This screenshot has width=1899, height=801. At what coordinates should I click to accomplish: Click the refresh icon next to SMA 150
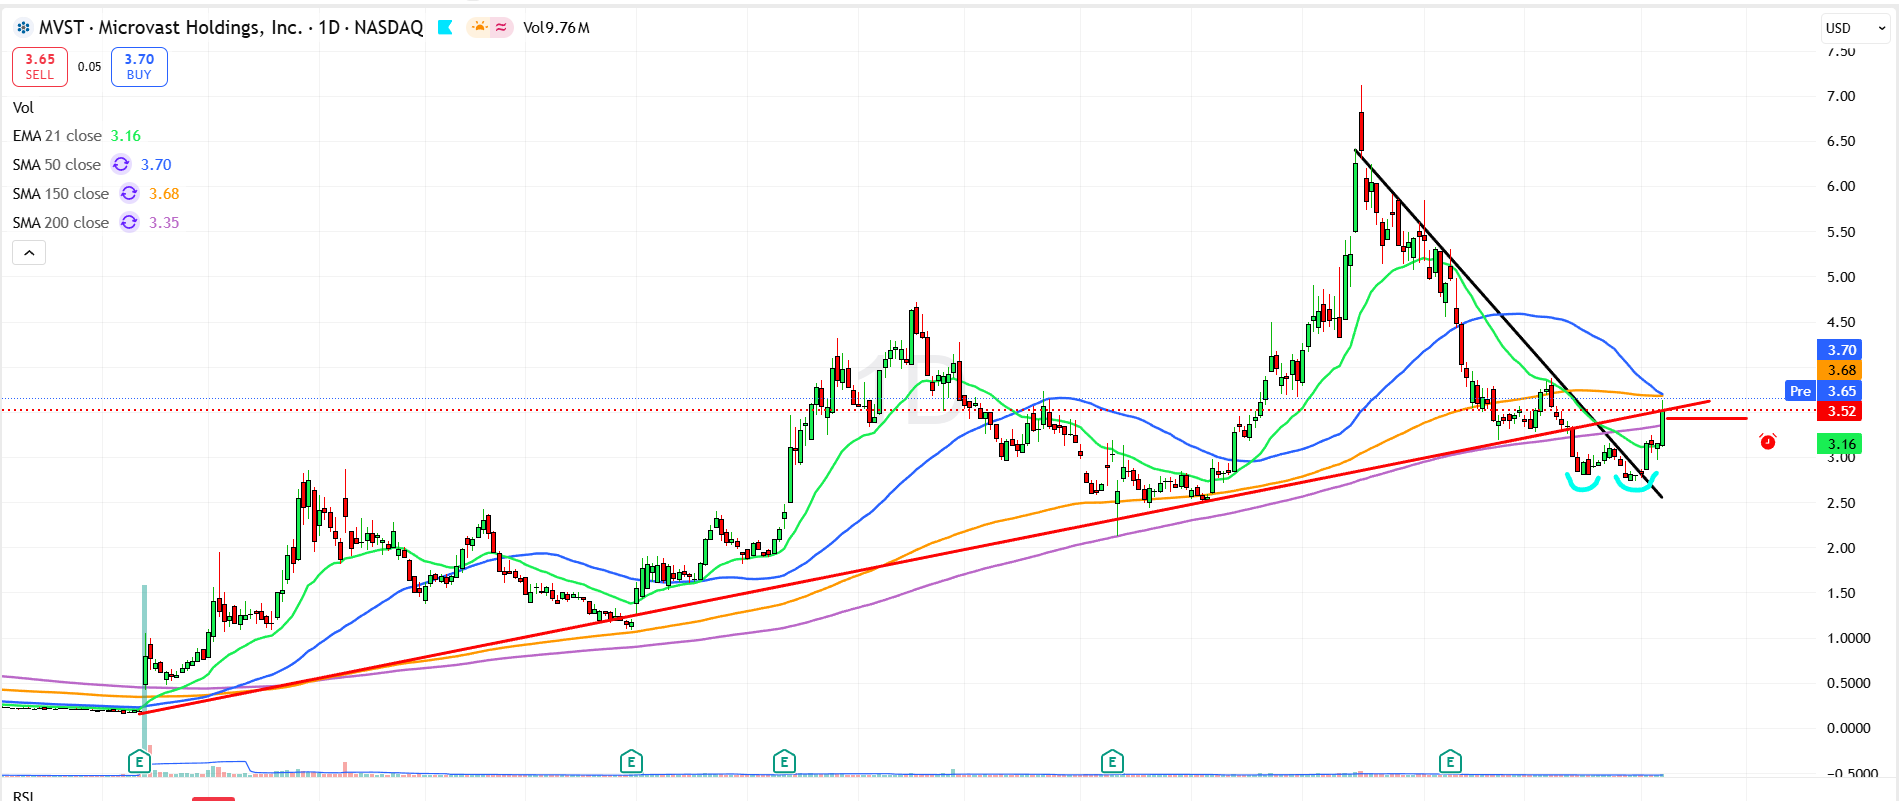(129, 193)
